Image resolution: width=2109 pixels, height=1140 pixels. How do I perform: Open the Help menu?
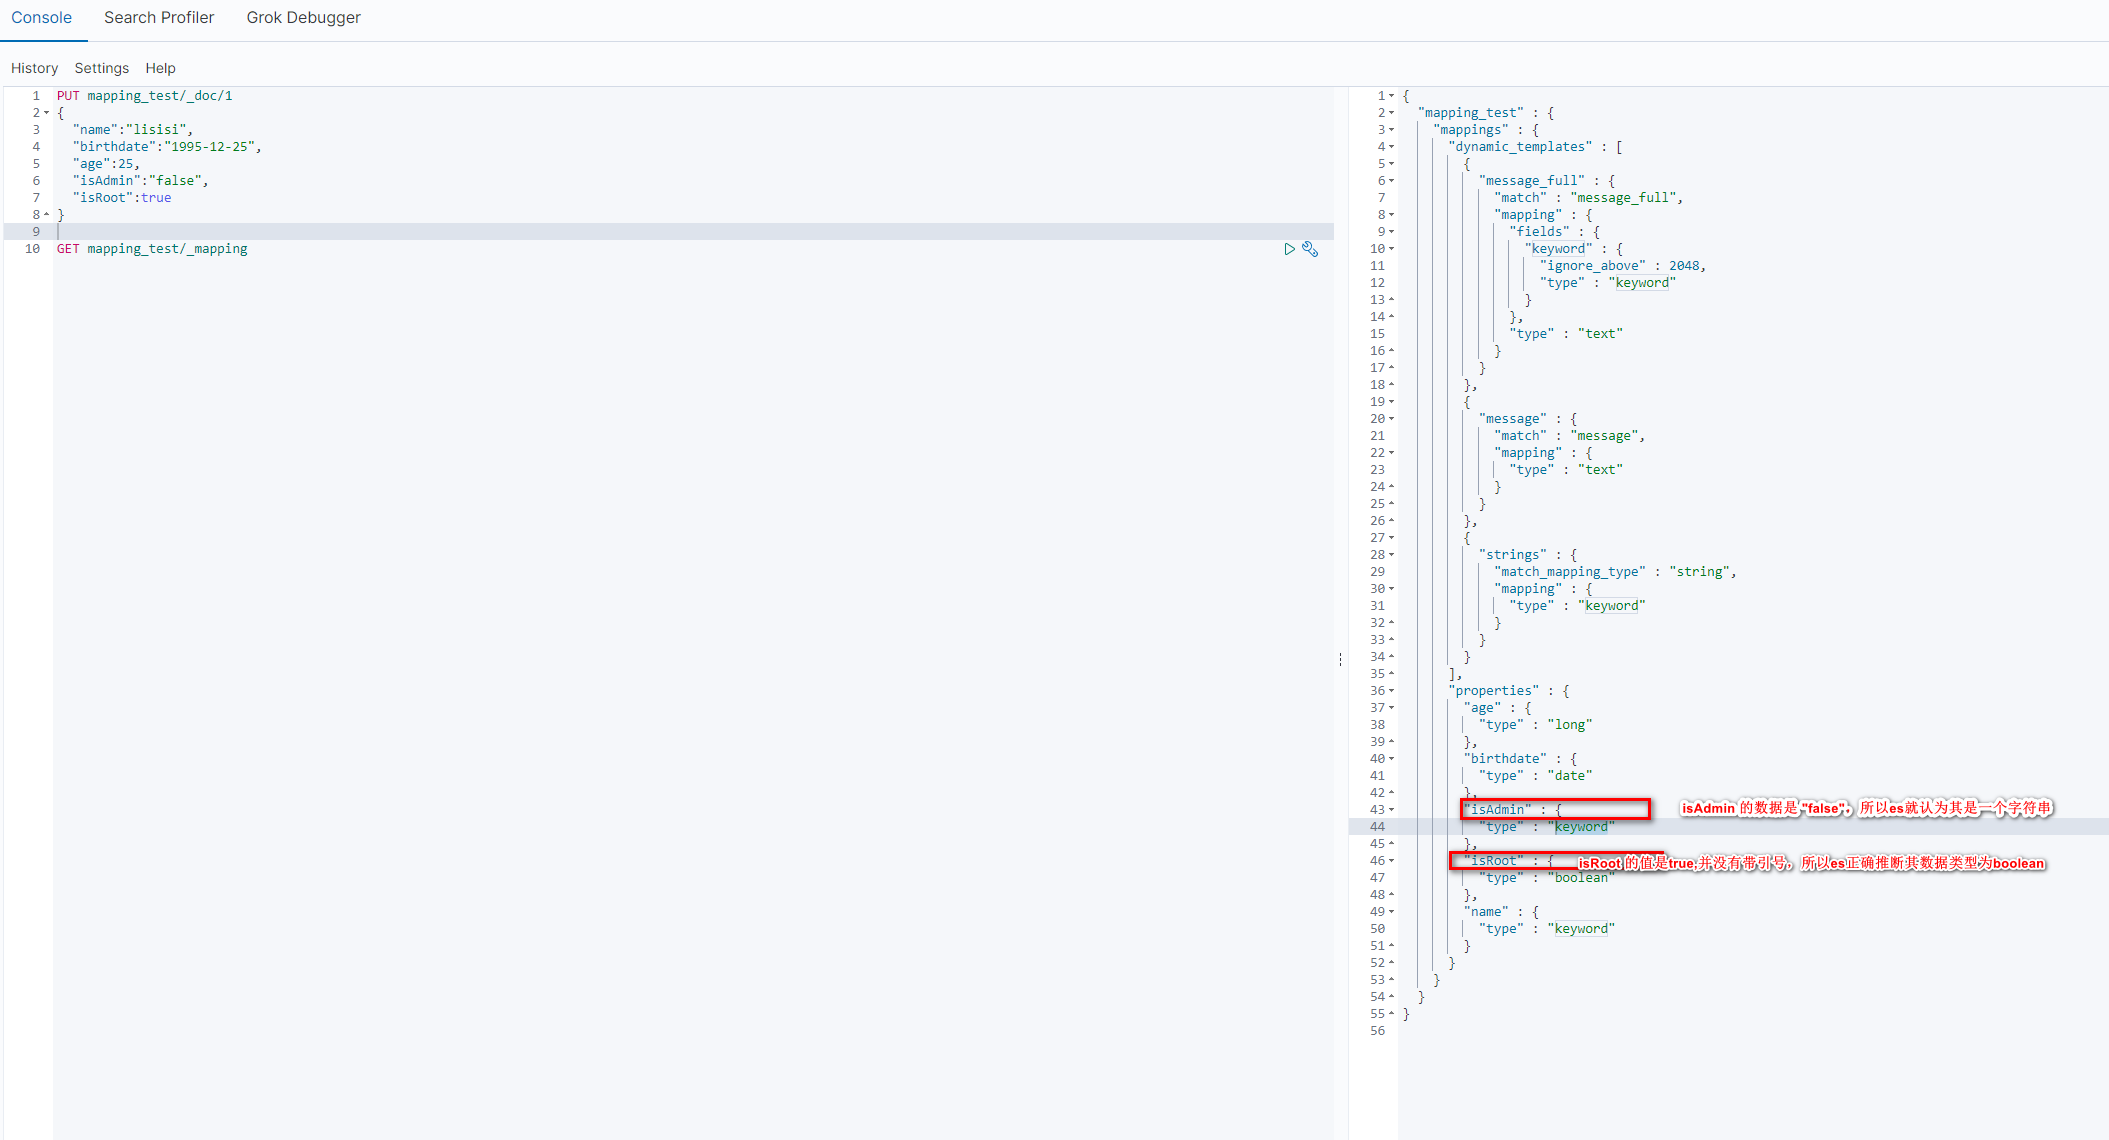[x=160, y=68]
